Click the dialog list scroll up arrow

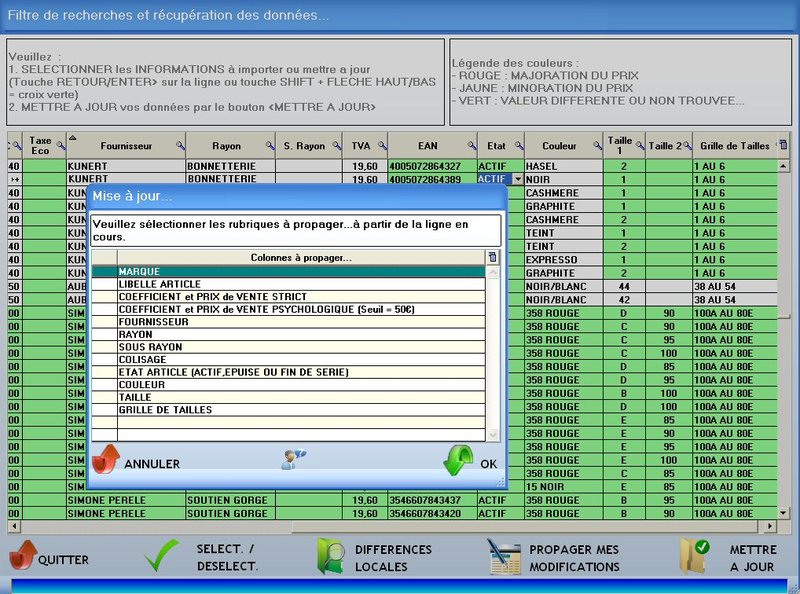click(x=493, y=273)
